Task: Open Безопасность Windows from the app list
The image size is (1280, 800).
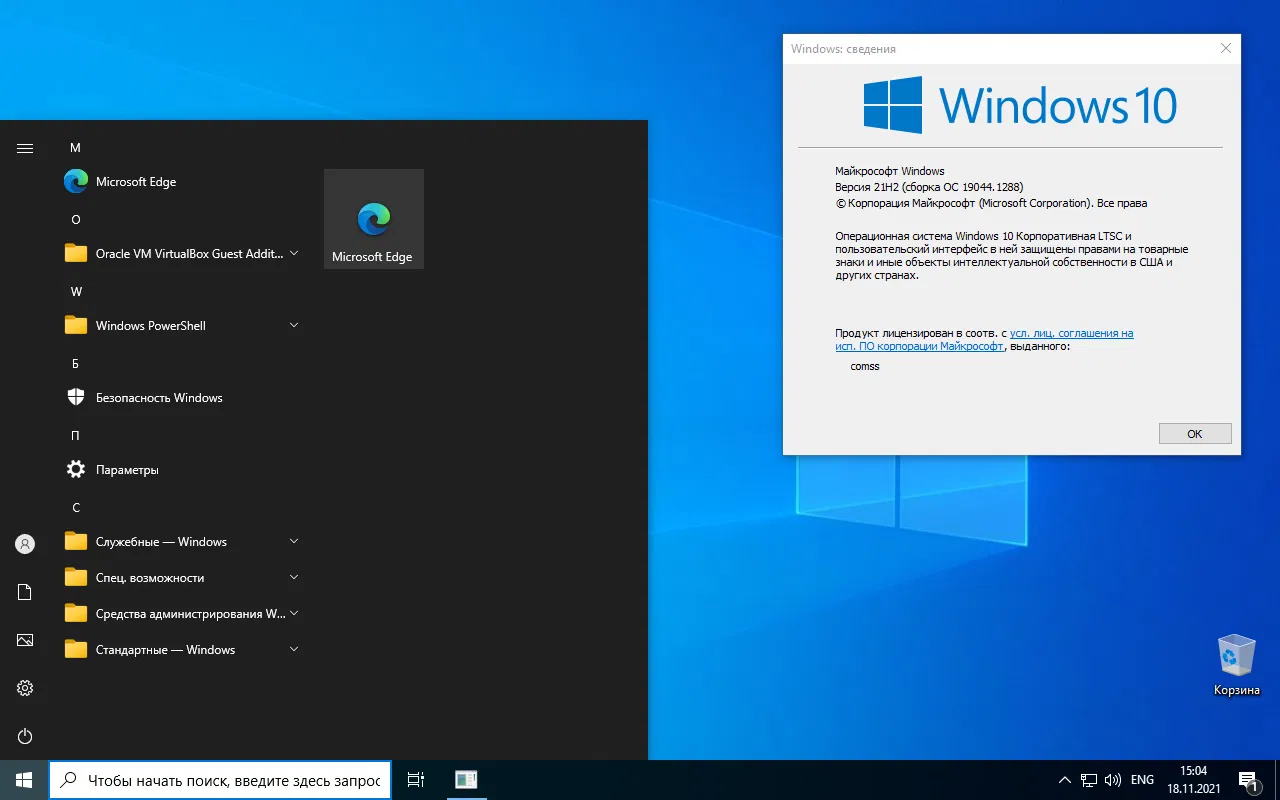Action: [158, 398]
